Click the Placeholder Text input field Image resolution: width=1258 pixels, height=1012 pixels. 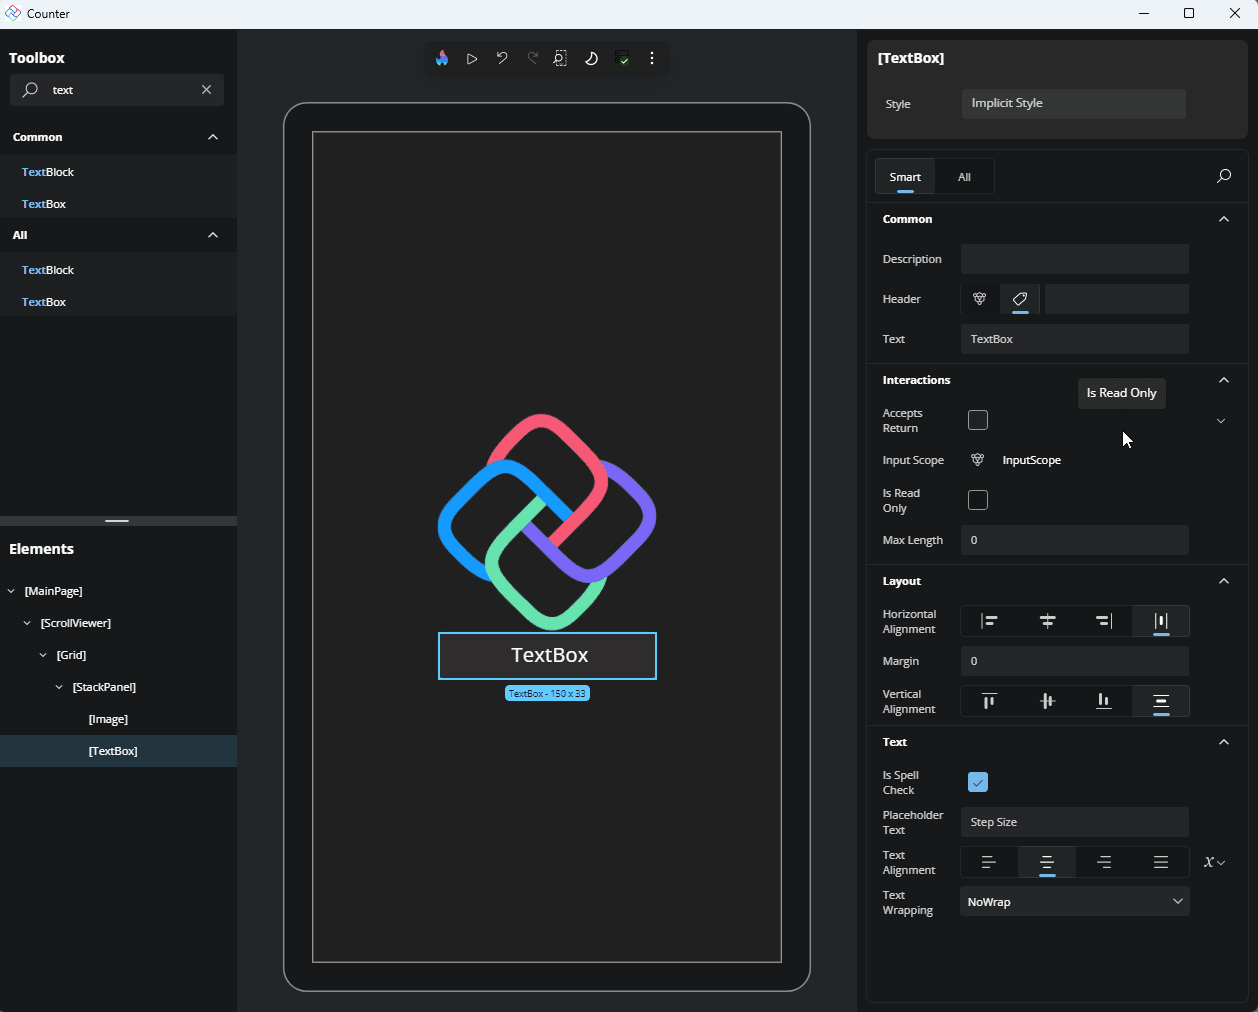(x=1075, y=822)
